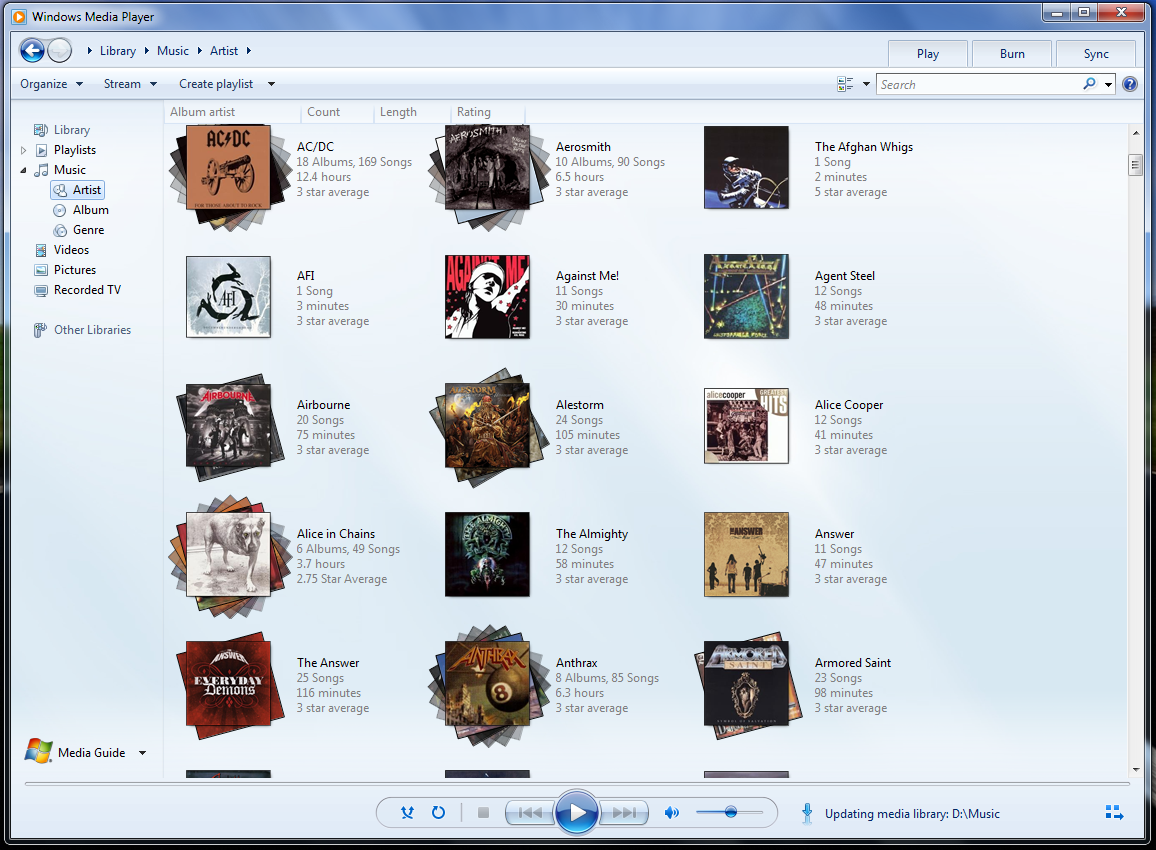Start playback with the Play button
The width and height of the screenshot is (1156, 850).
pyautogui.click(x=577, y=812)
